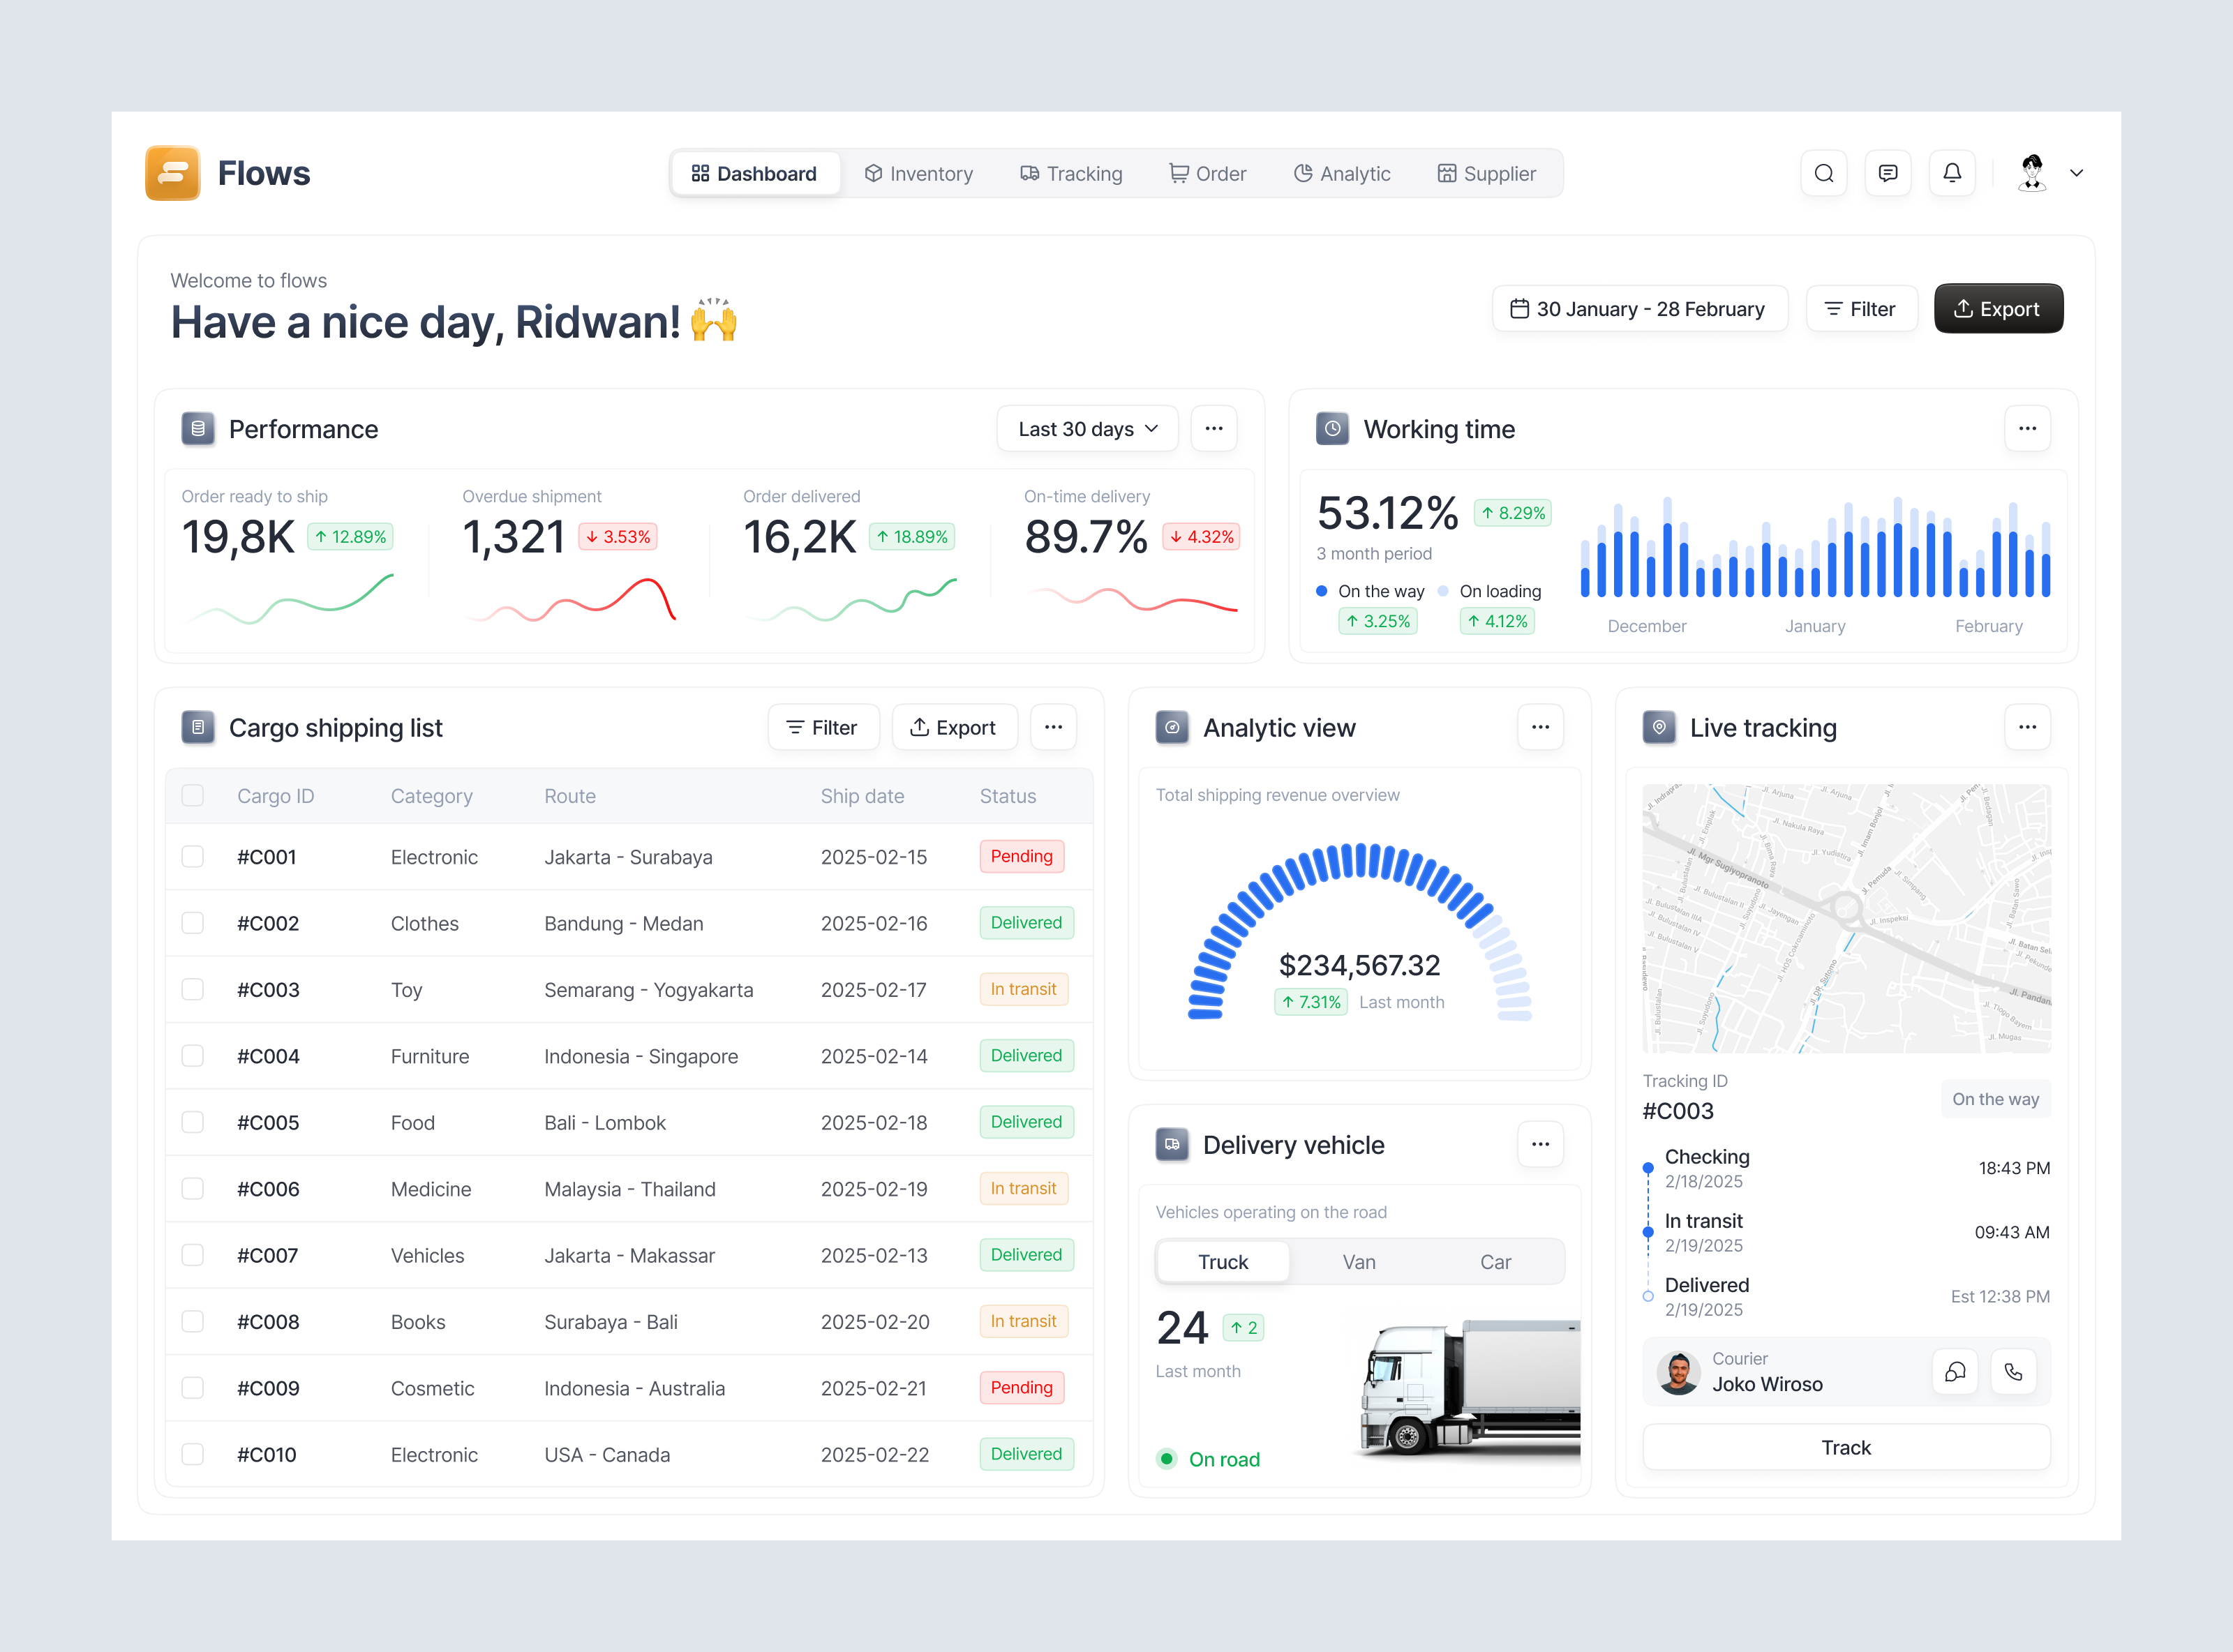Open profile menu chevron next to avatar
This screenshot has width=2233, height=1652.
coord(2076,173)
